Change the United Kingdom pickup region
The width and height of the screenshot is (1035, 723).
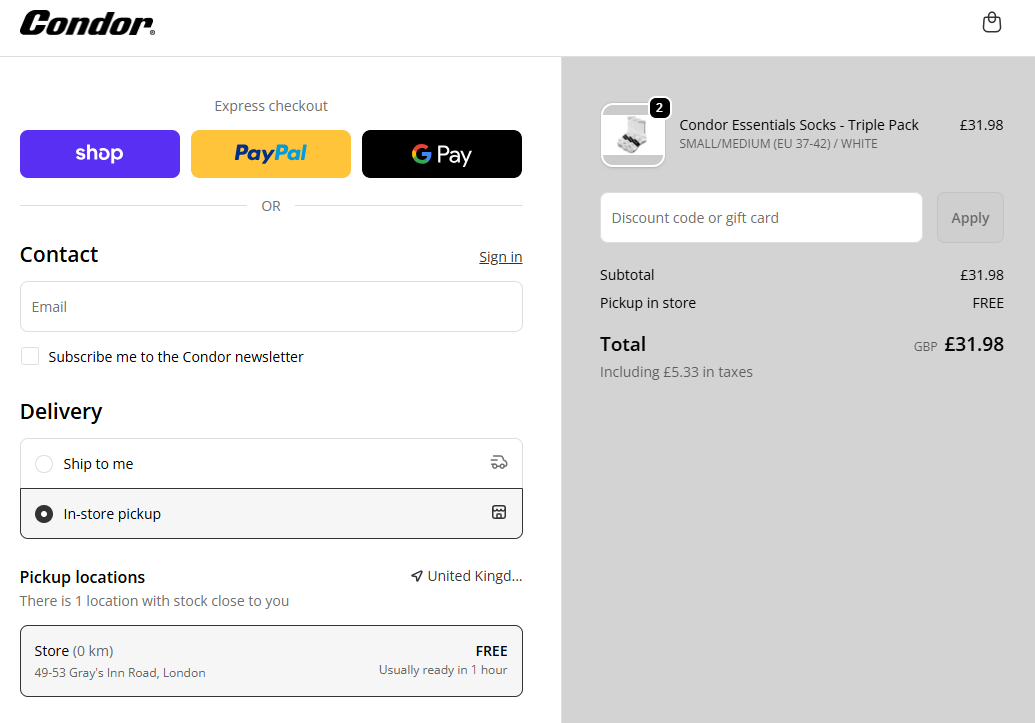[467, 576]
